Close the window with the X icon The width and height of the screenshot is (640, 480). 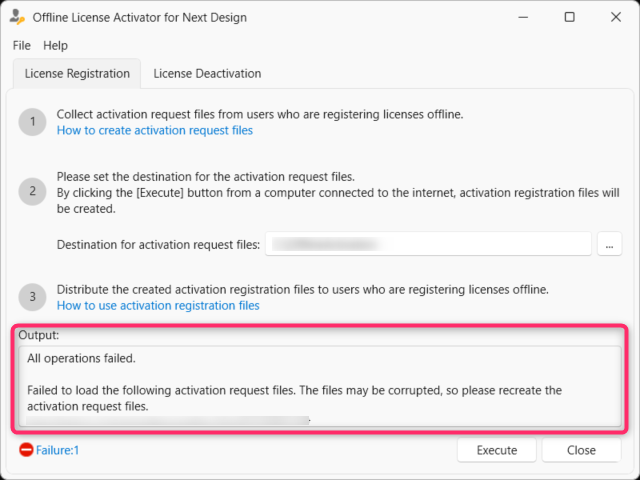pyautogui.click(x=616, y=17)
